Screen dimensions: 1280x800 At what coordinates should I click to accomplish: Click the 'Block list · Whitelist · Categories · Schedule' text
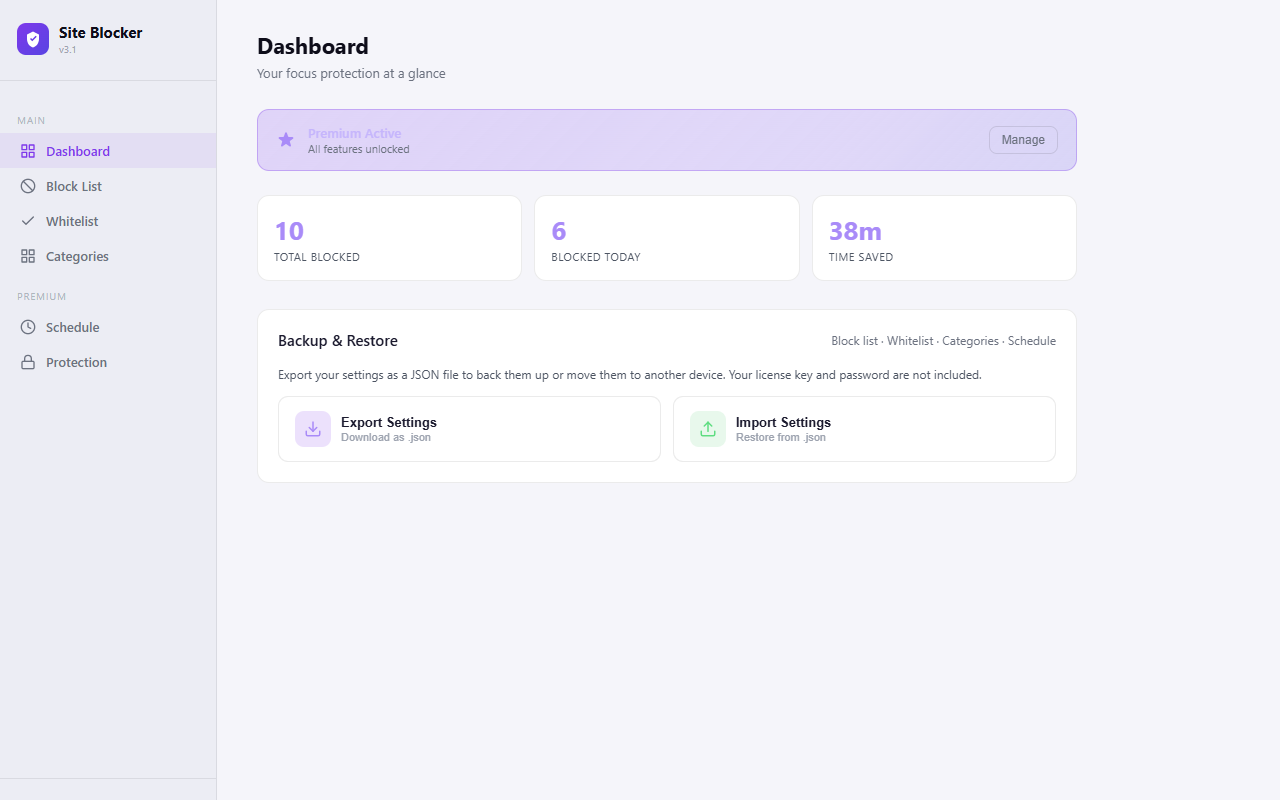tap(943, 341)
